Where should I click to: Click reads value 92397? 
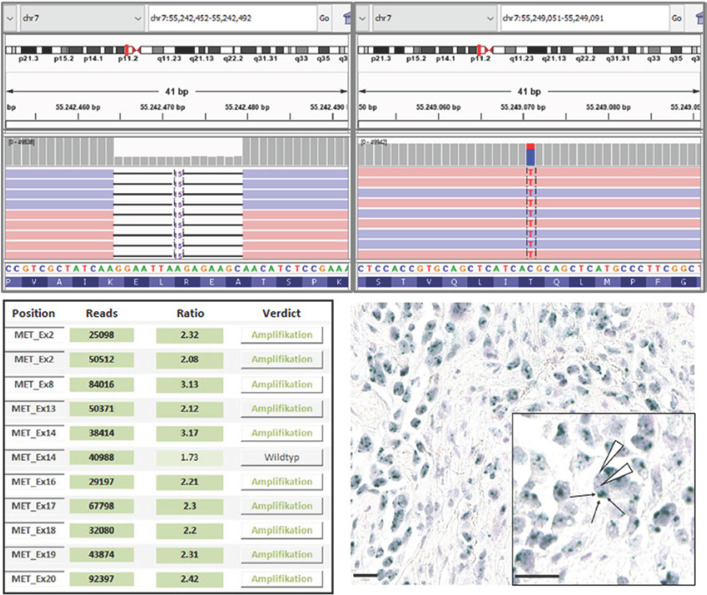coord(101,579)
